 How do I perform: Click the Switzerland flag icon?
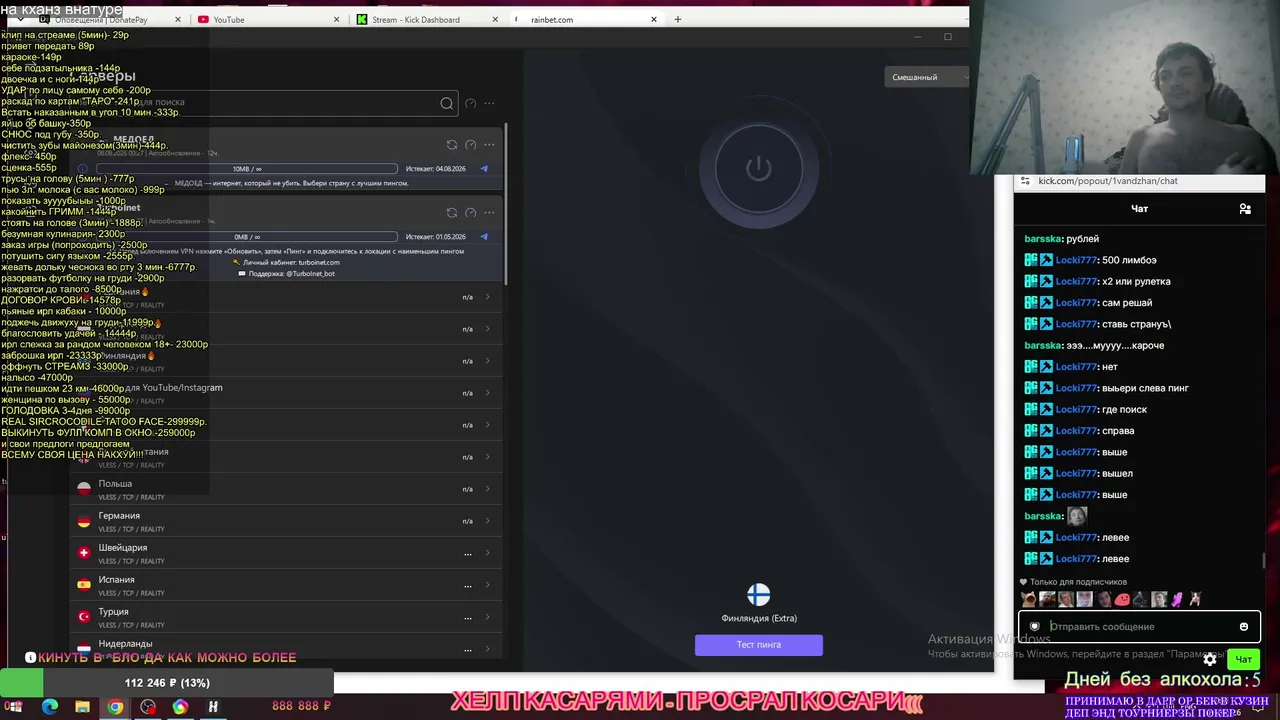pyautogui.click(x=84, y=552)
